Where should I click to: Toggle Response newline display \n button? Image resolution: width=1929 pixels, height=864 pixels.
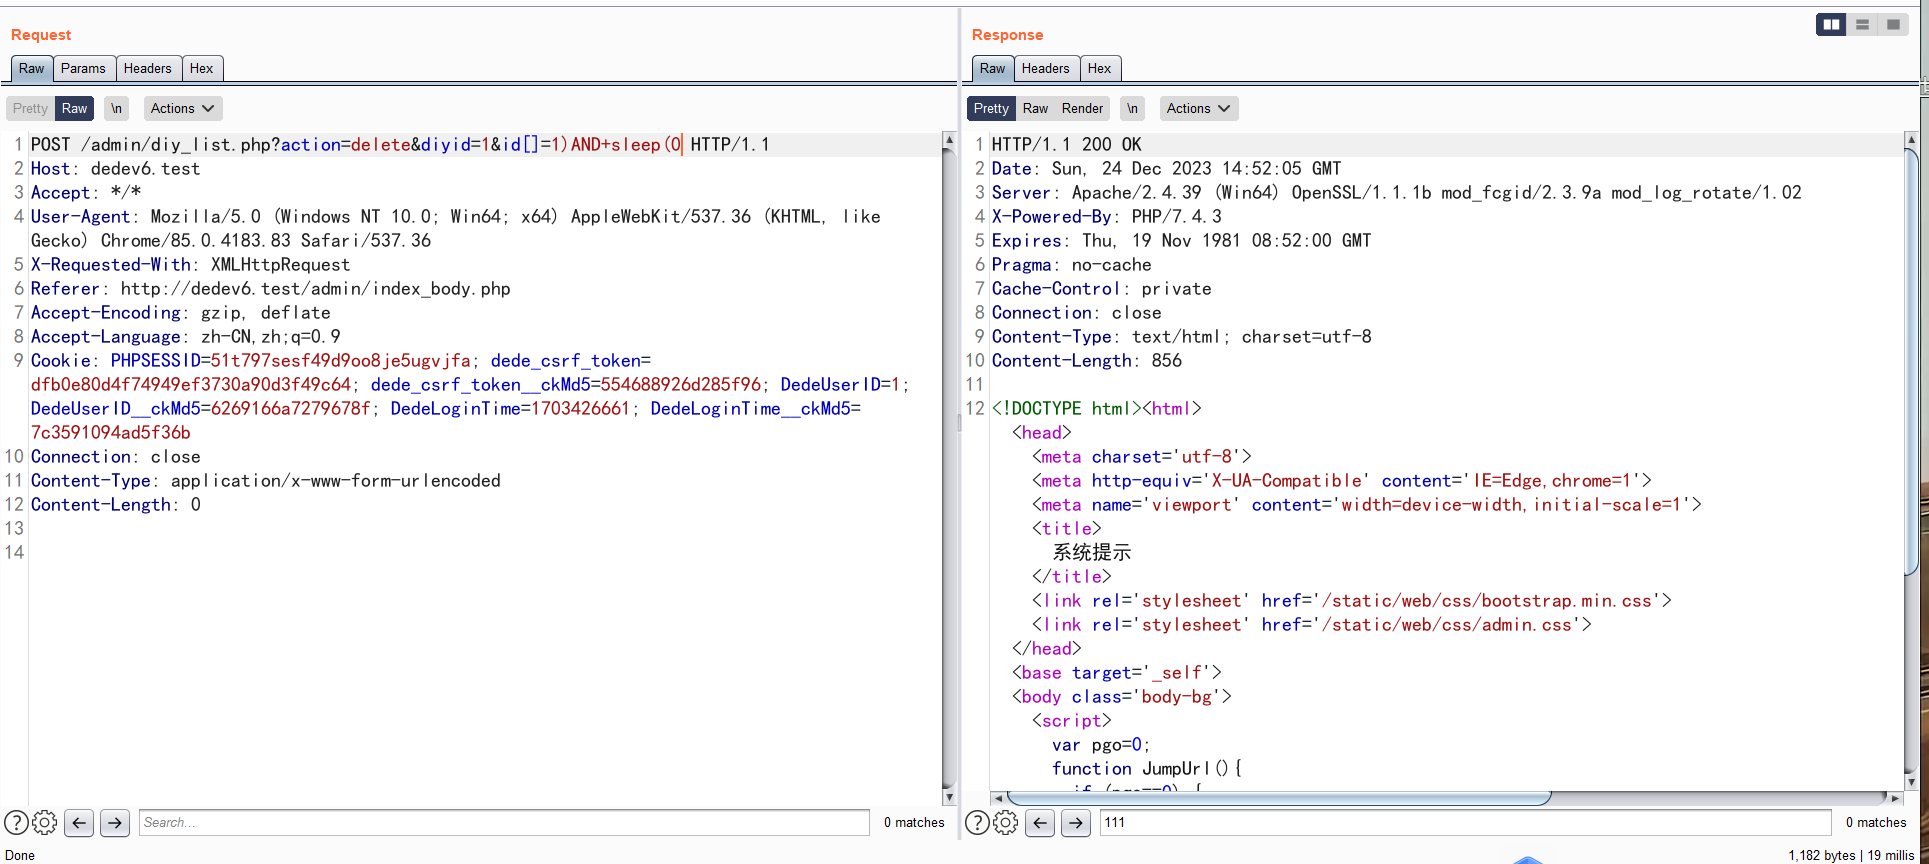1132,108
